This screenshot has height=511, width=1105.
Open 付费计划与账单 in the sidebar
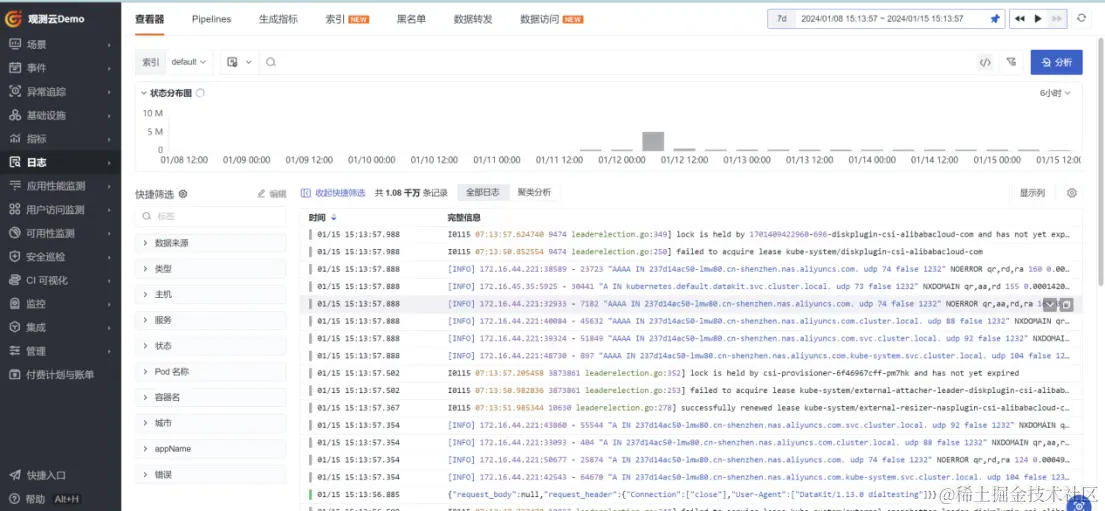(x=61, y=374)
